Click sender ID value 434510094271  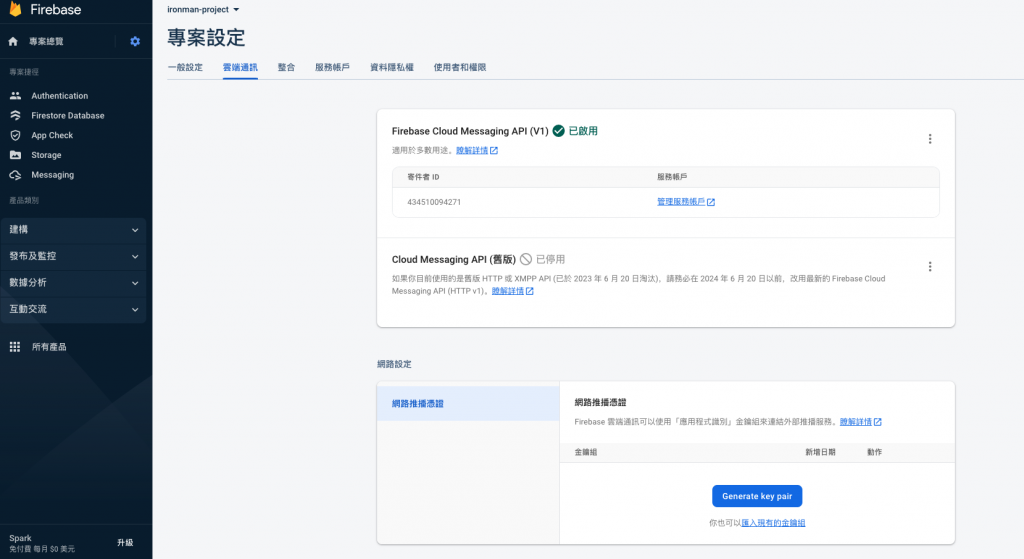pyautogui.click(x=434, y=202)
